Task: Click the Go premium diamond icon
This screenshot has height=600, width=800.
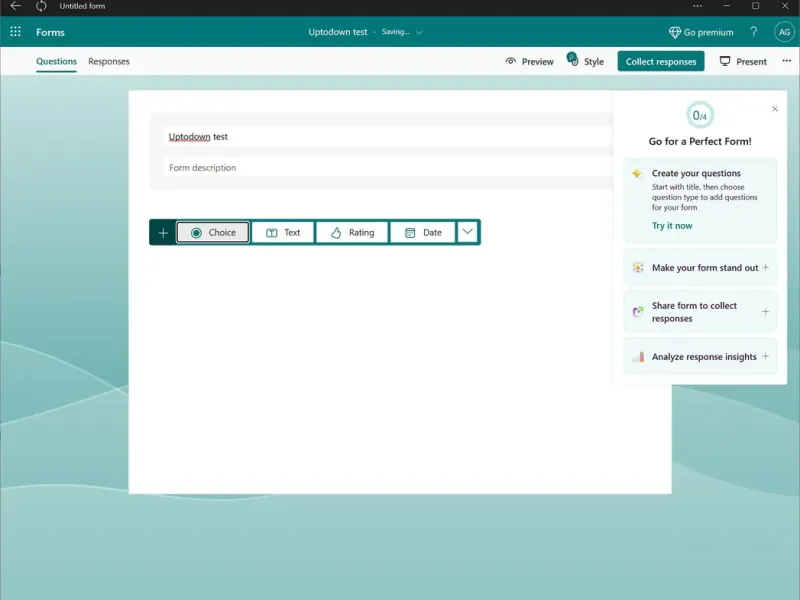Action: 674,32
